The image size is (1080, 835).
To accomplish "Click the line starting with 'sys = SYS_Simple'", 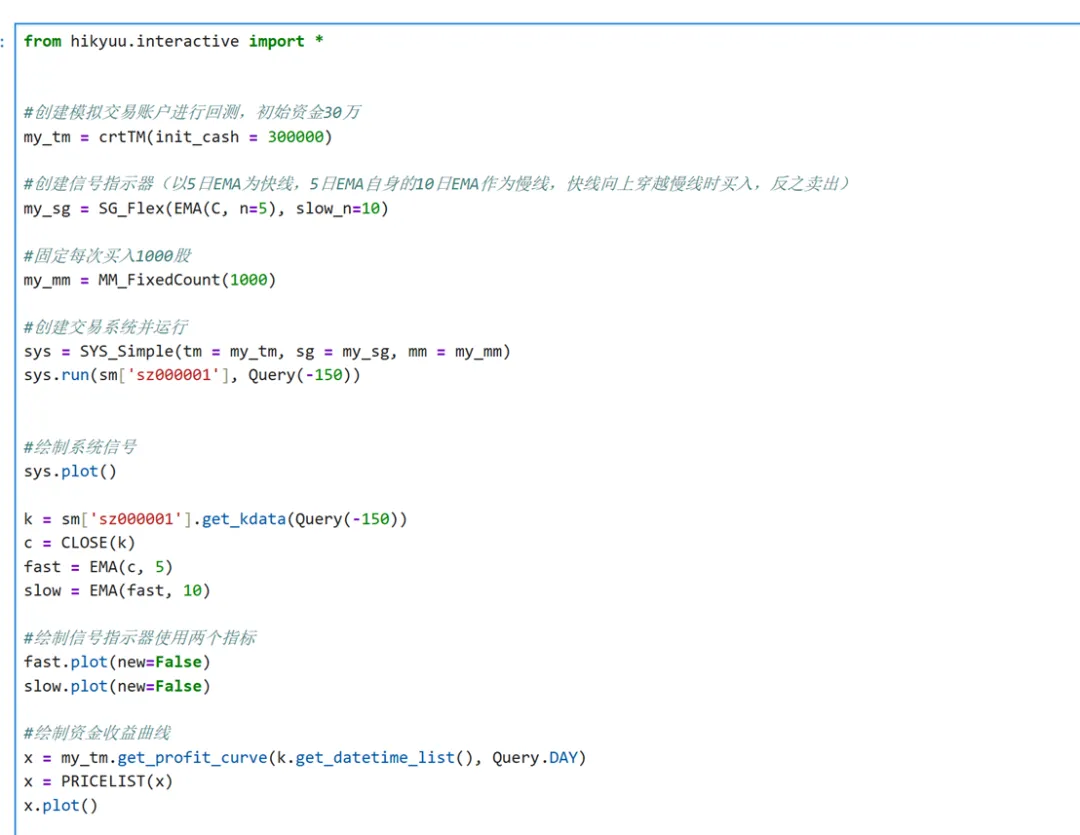I will pos(267,352).
